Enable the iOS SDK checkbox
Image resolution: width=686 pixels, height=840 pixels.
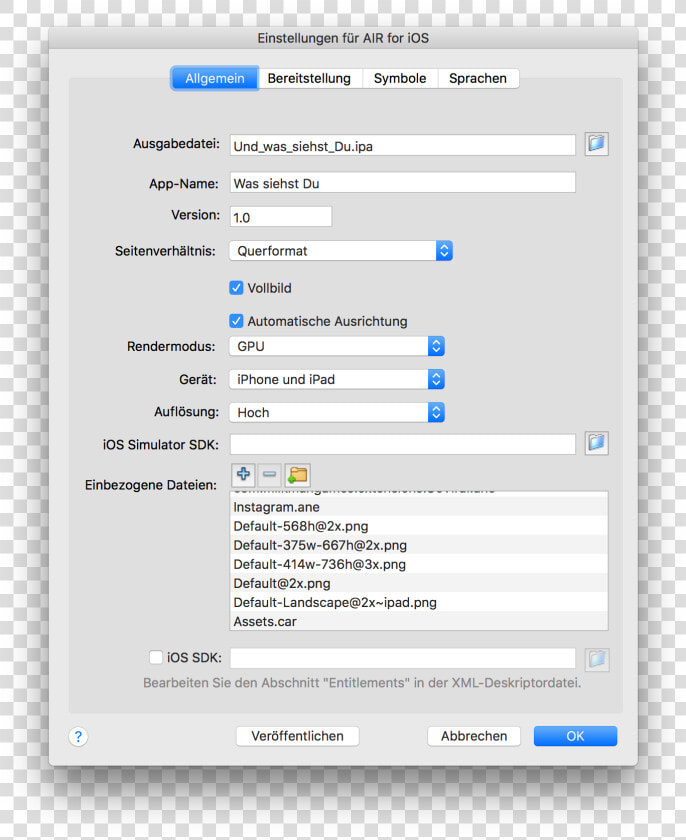coord(156,657)
